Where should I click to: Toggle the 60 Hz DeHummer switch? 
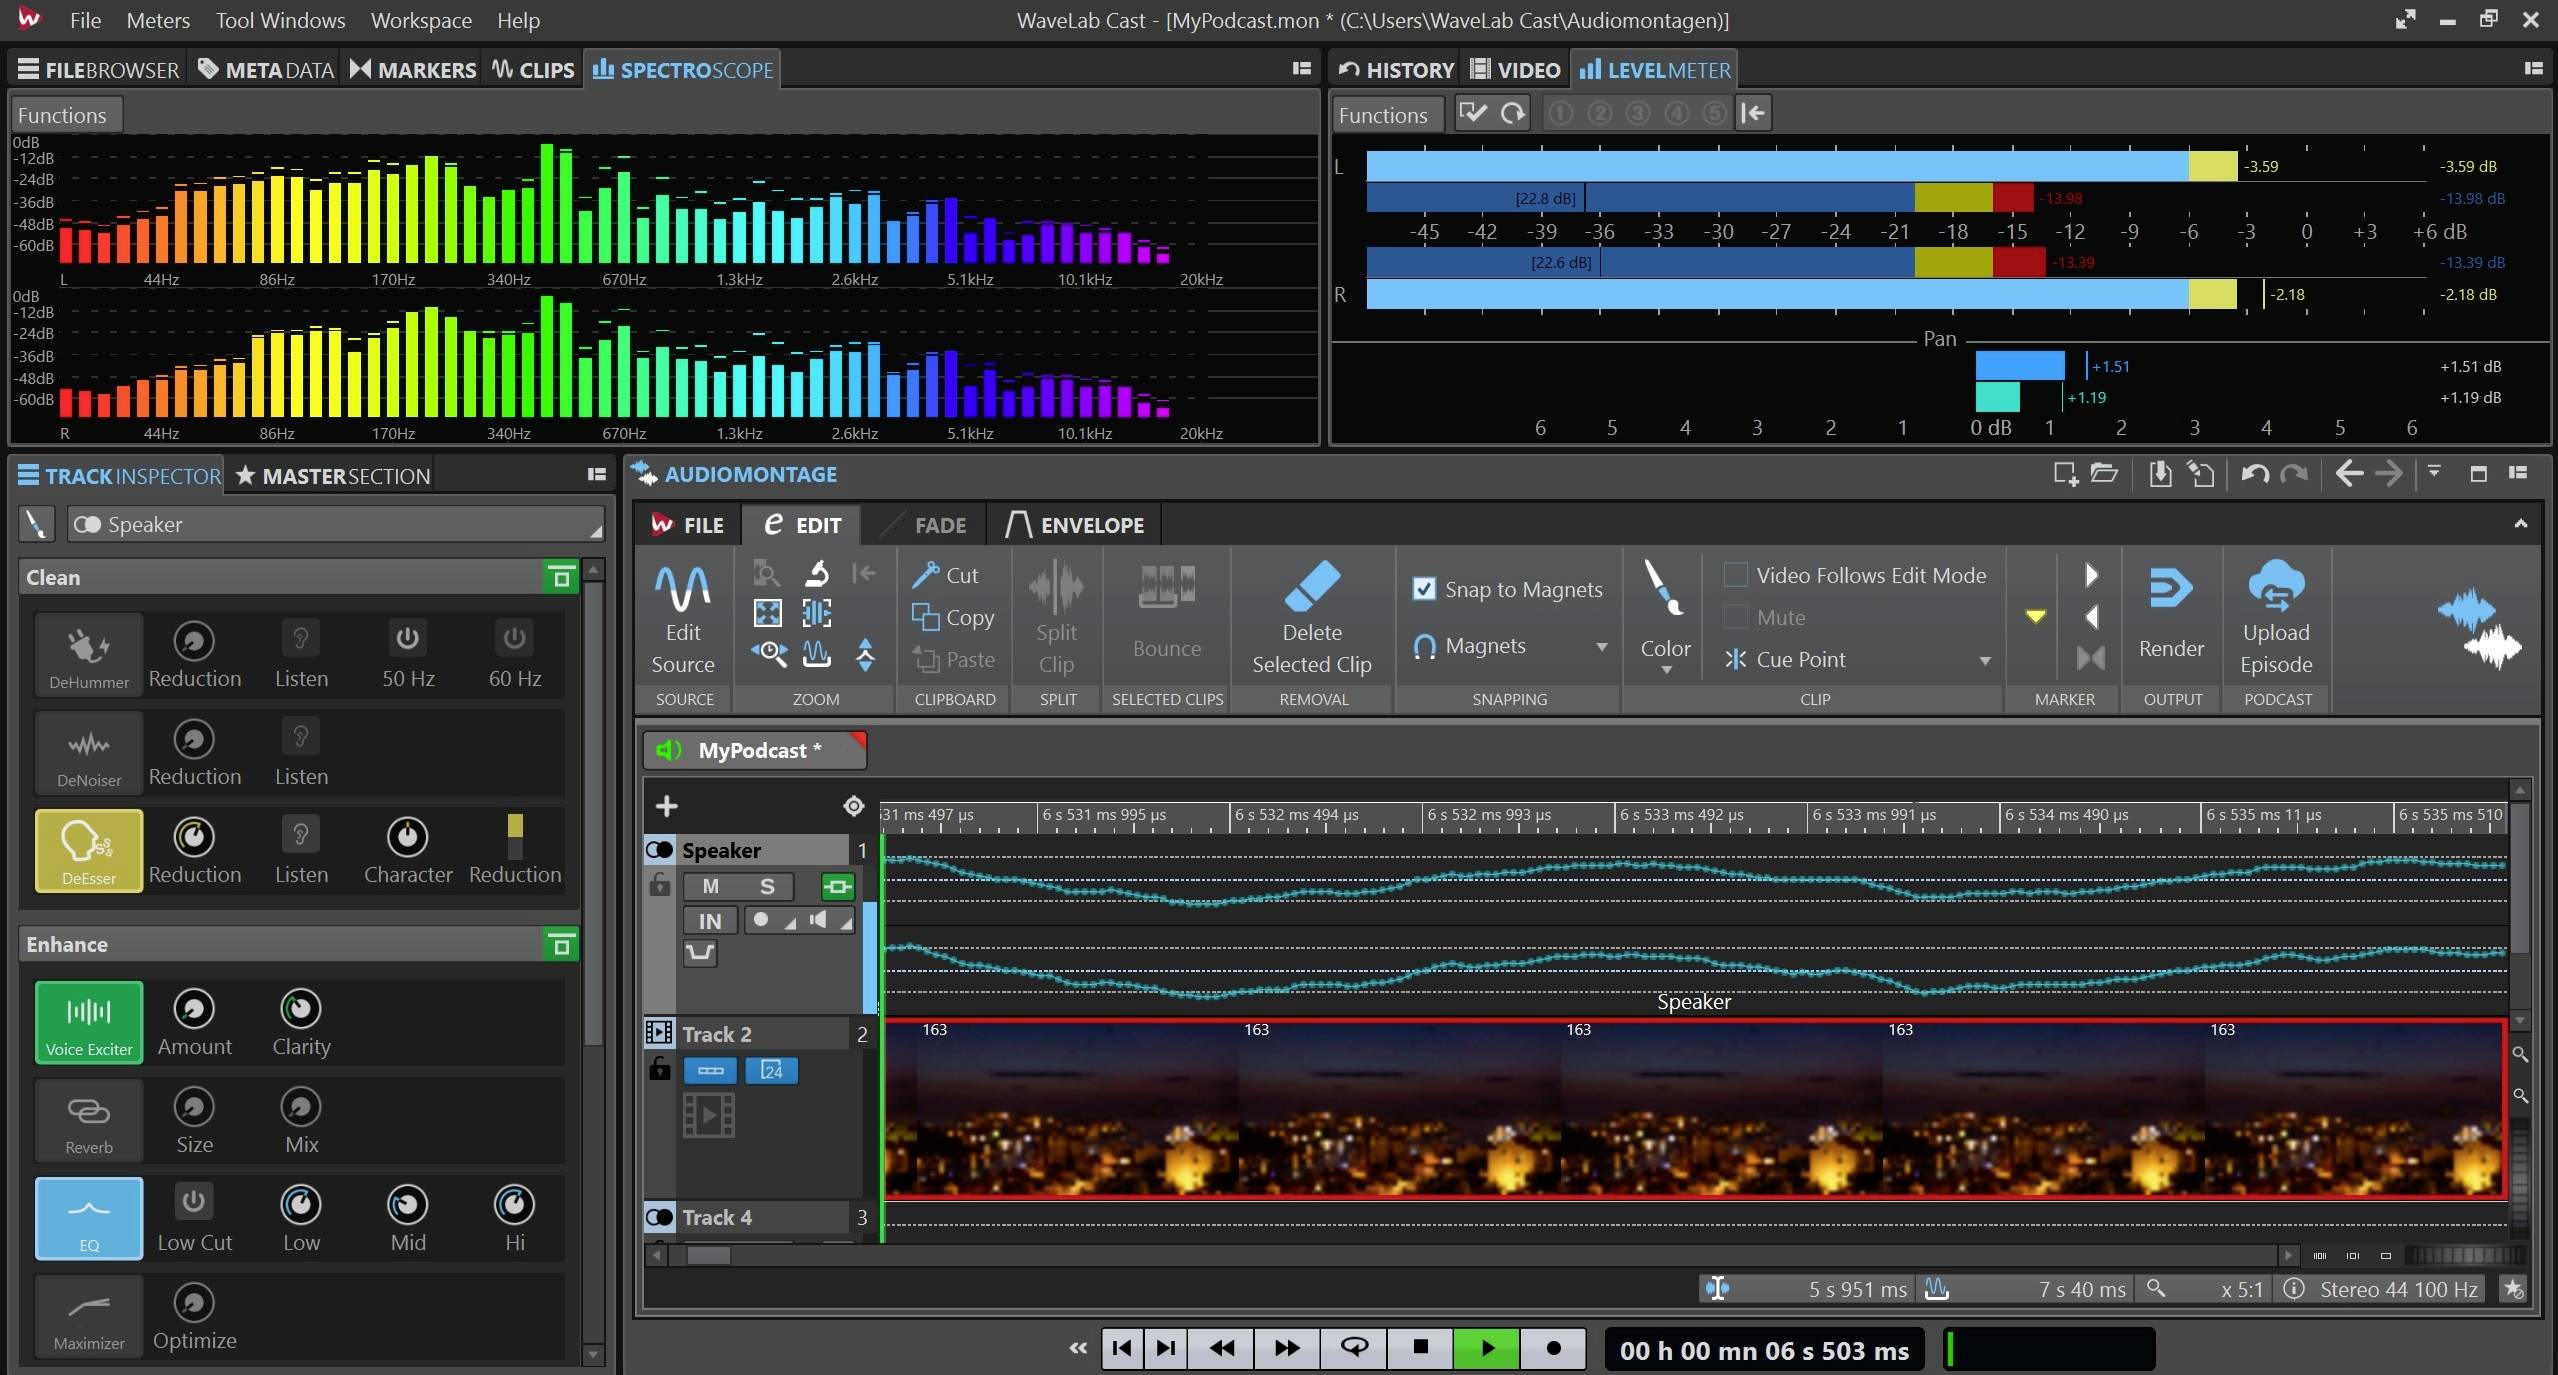(514, 638)
